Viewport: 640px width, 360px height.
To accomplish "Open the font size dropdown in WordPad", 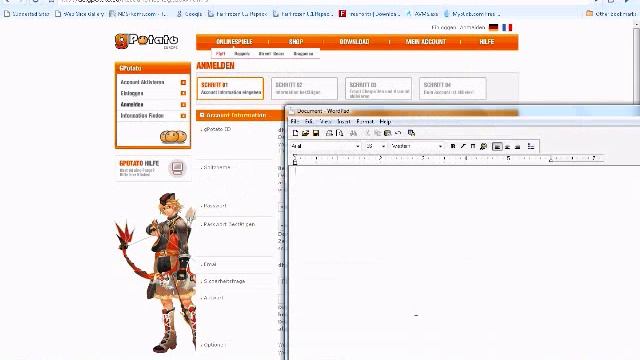I will pos(383,146).
